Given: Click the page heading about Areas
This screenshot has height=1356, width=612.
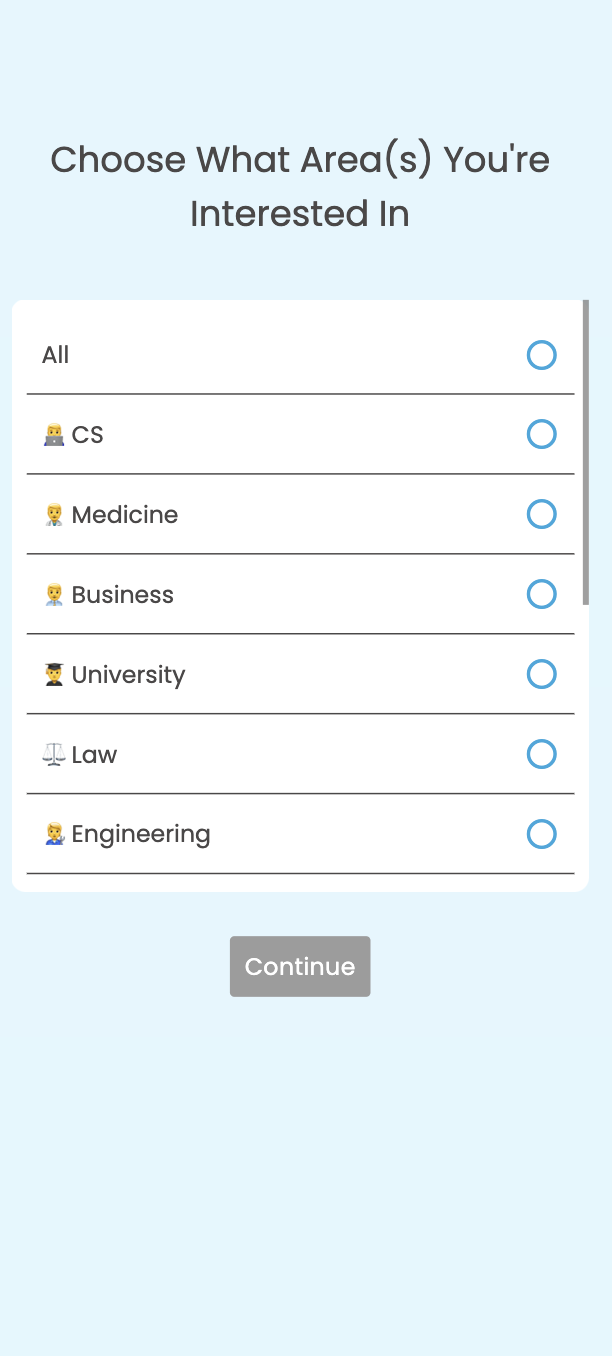Looking at the screenshot, I should click(300, 186).
